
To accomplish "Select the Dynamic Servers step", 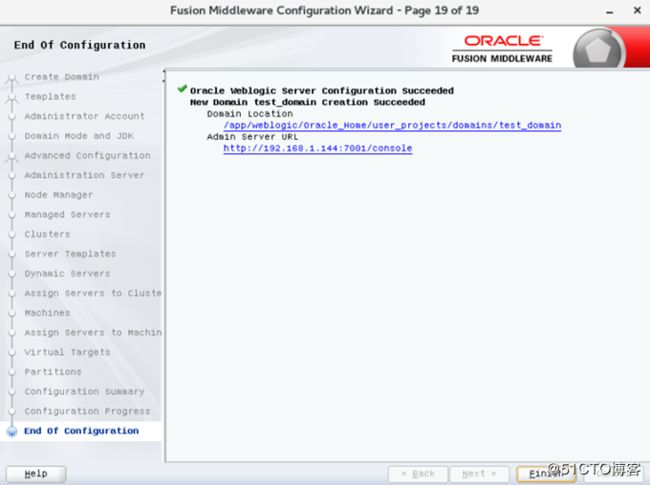I will 67,274.
